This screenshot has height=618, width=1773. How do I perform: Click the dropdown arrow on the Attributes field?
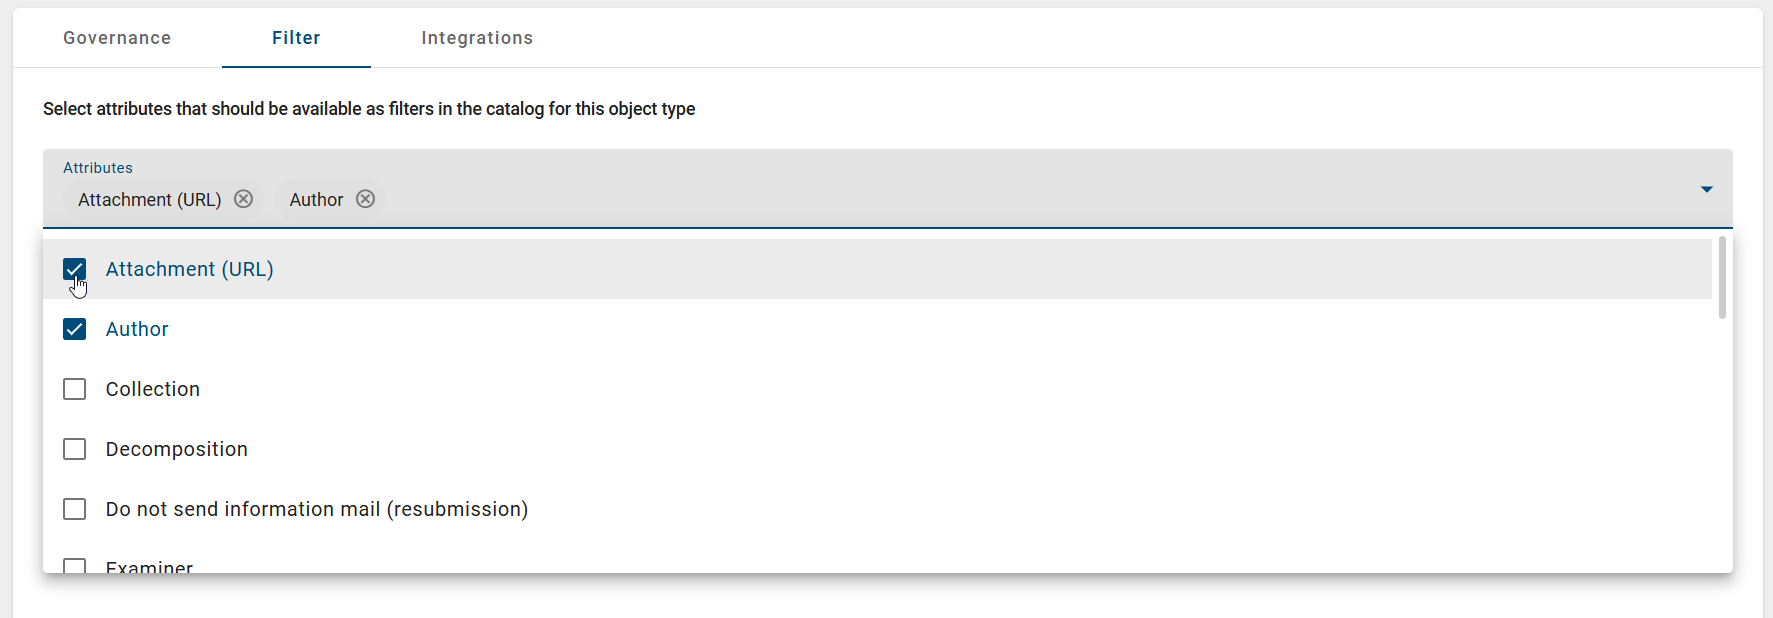point(1706,188)
